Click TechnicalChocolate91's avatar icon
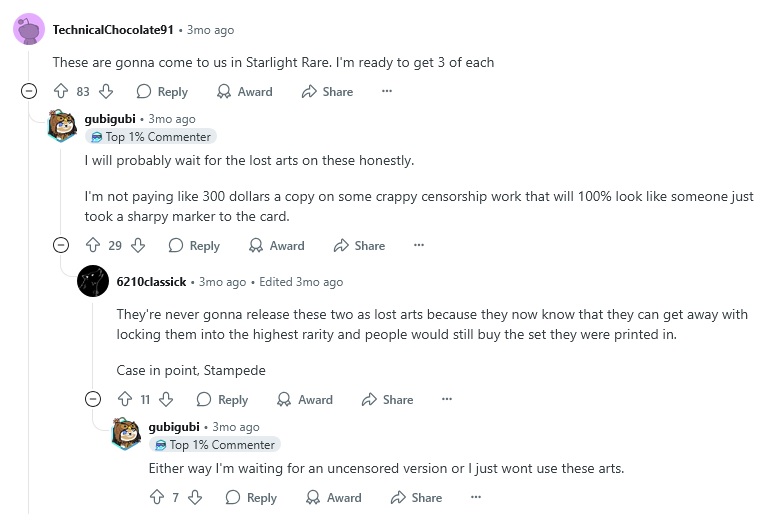Screen dimensions: 775x526 click(x=29, y=30)
